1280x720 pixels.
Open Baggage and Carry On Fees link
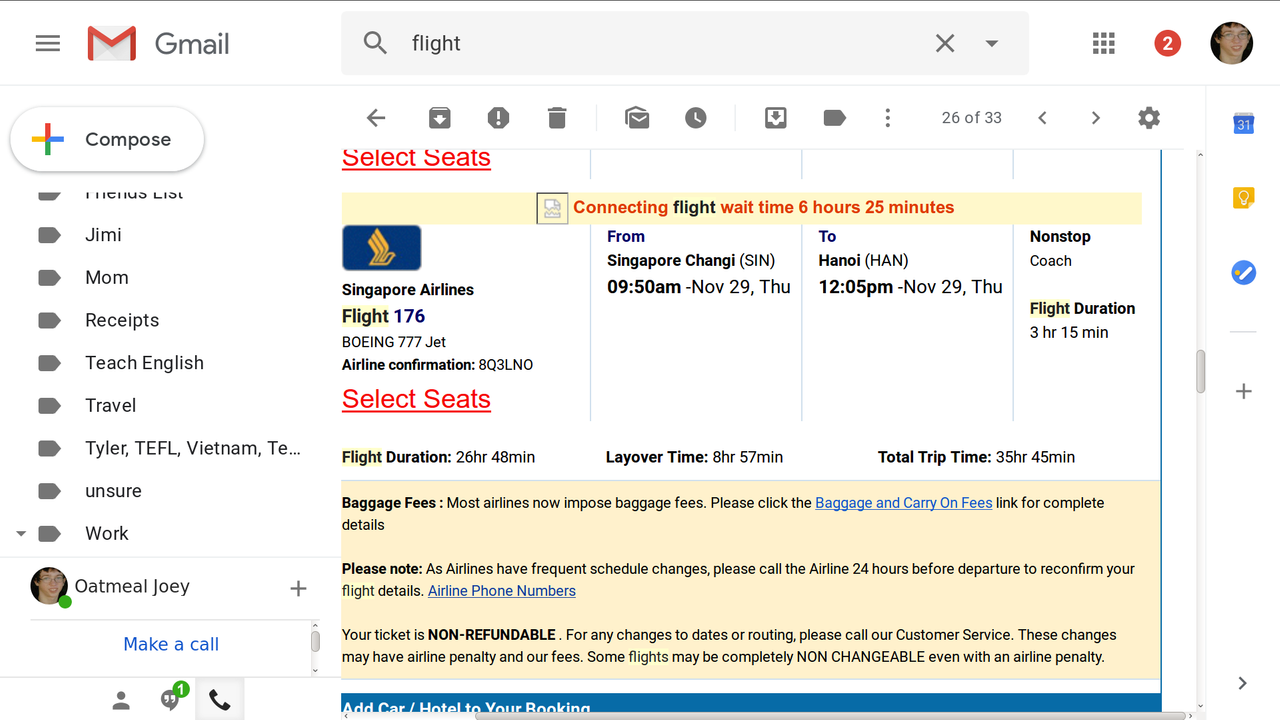pos(904,503)
